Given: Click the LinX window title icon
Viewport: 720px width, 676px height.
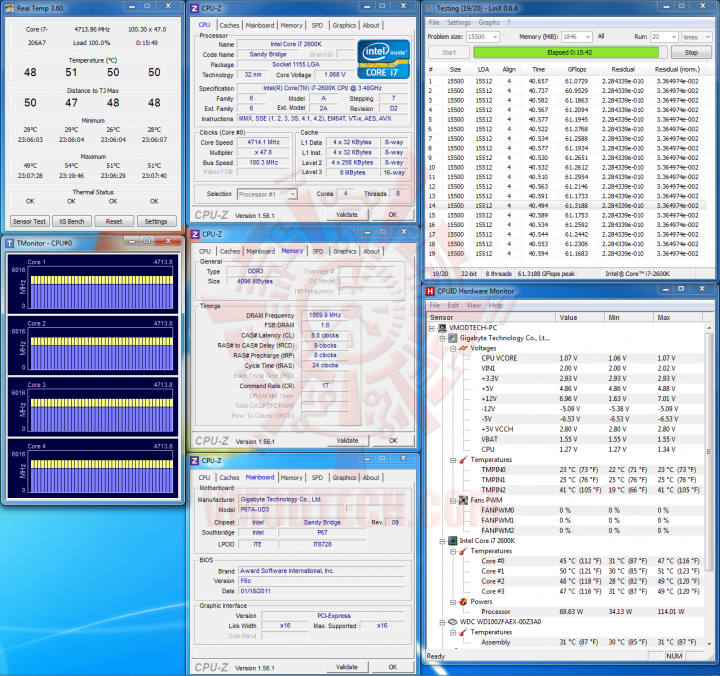Looking at the screenshot, I should coord(429,8).
